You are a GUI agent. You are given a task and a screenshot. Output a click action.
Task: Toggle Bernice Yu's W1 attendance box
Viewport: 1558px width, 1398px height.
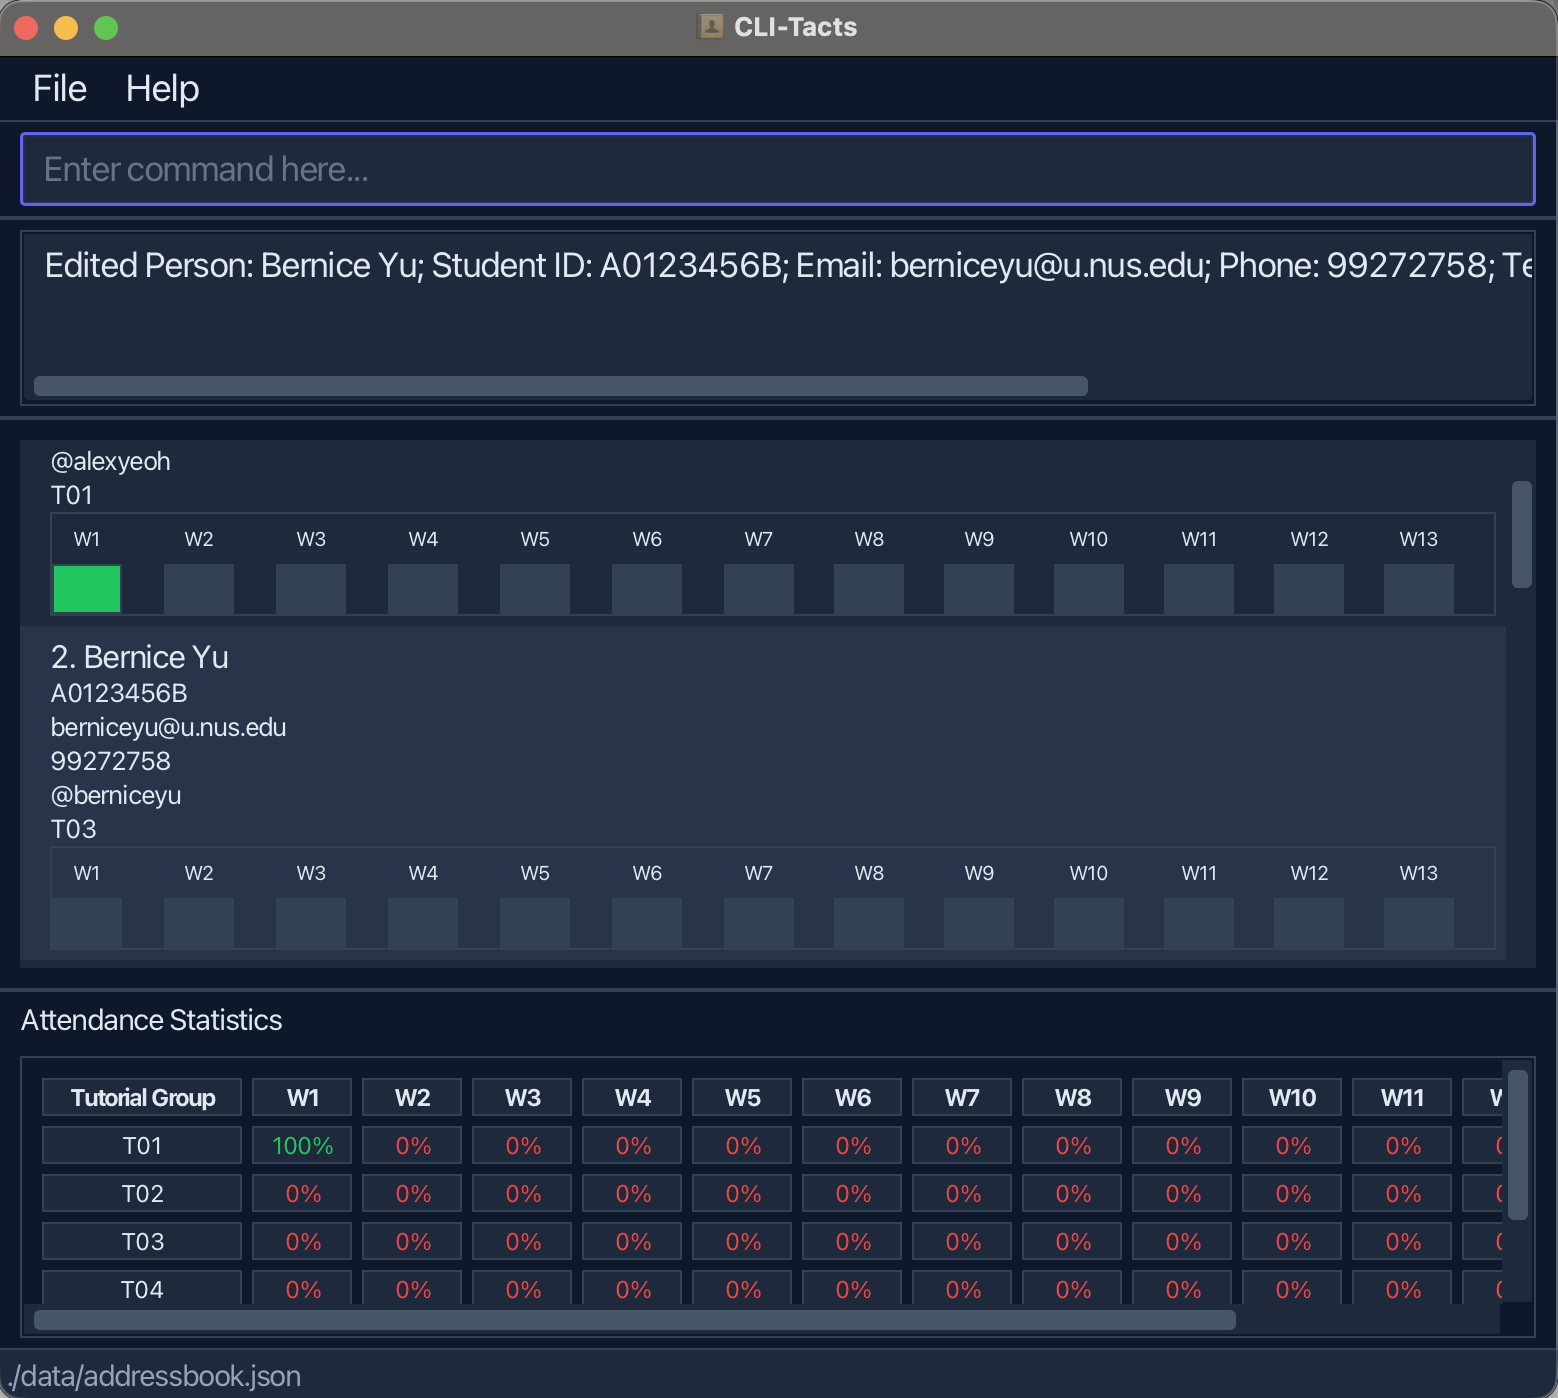pos(87,923)
